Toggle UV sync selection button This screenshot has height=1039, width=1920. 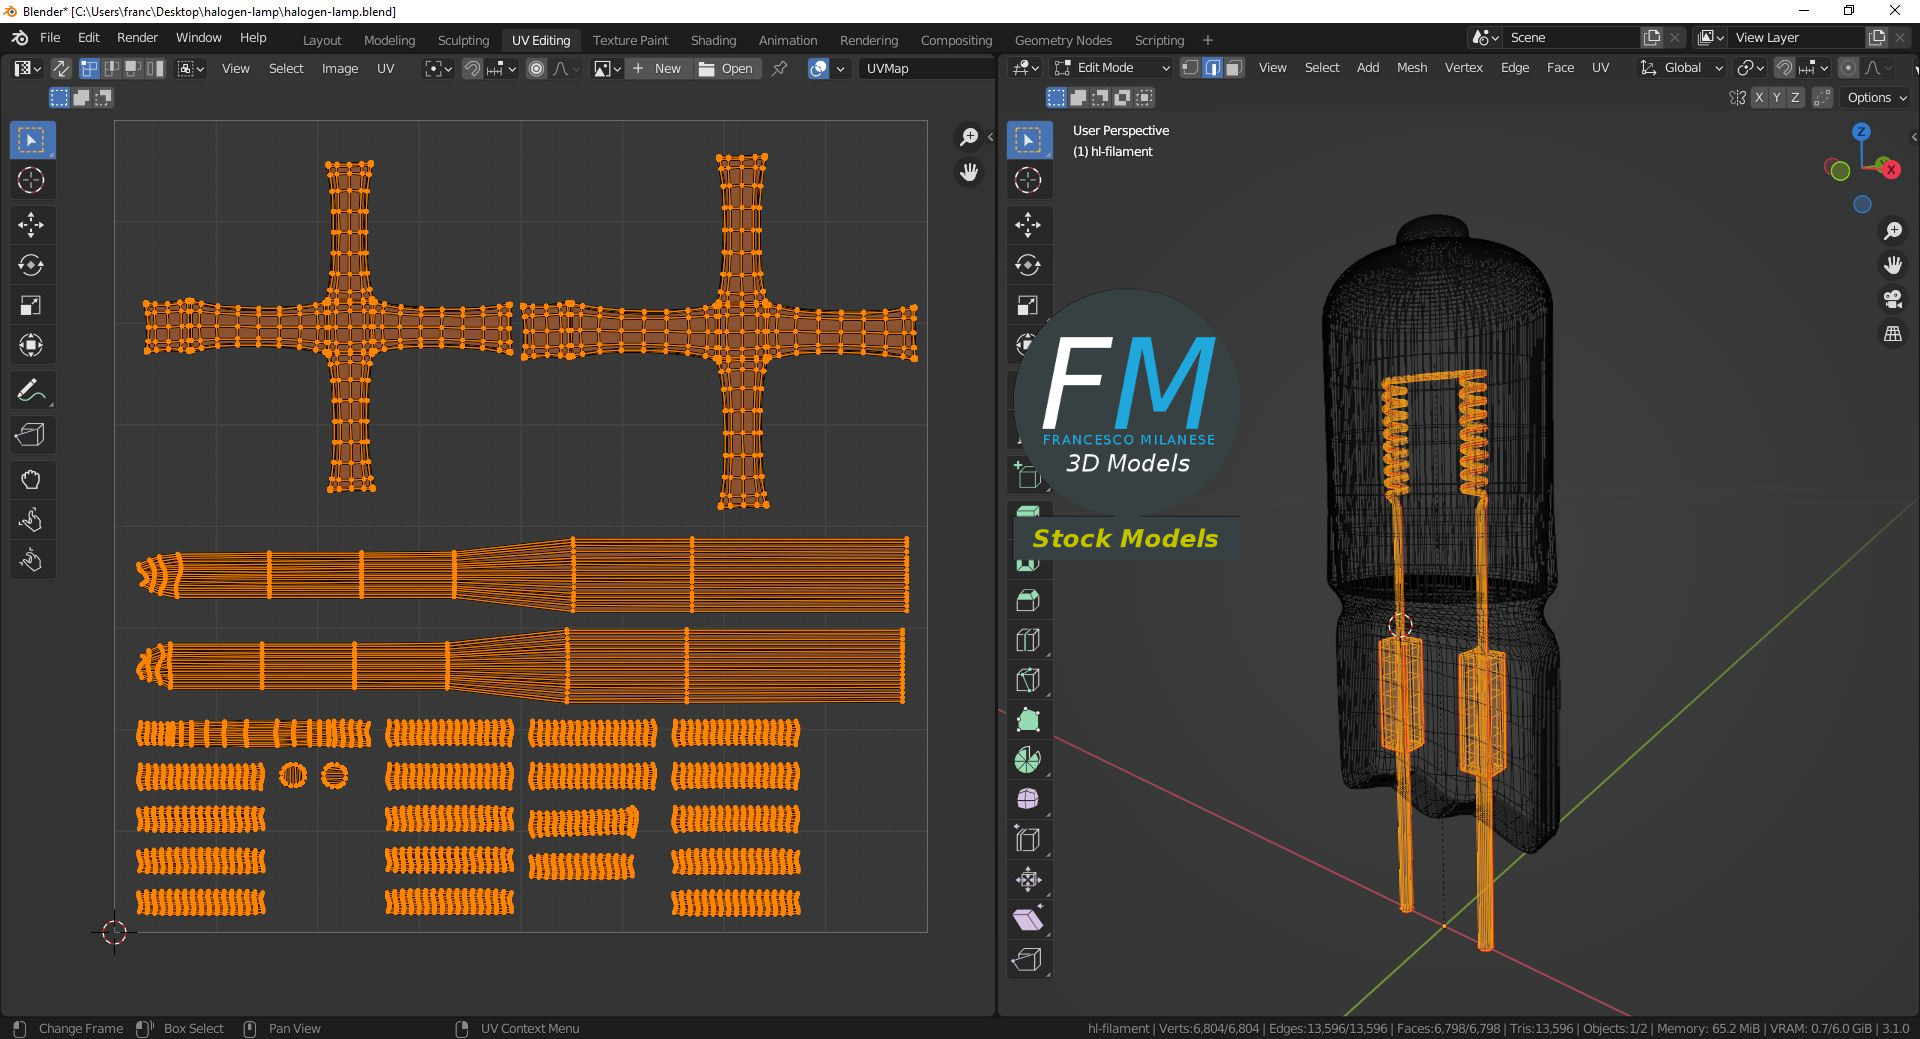pyautogui.click(x=61, y=68)
